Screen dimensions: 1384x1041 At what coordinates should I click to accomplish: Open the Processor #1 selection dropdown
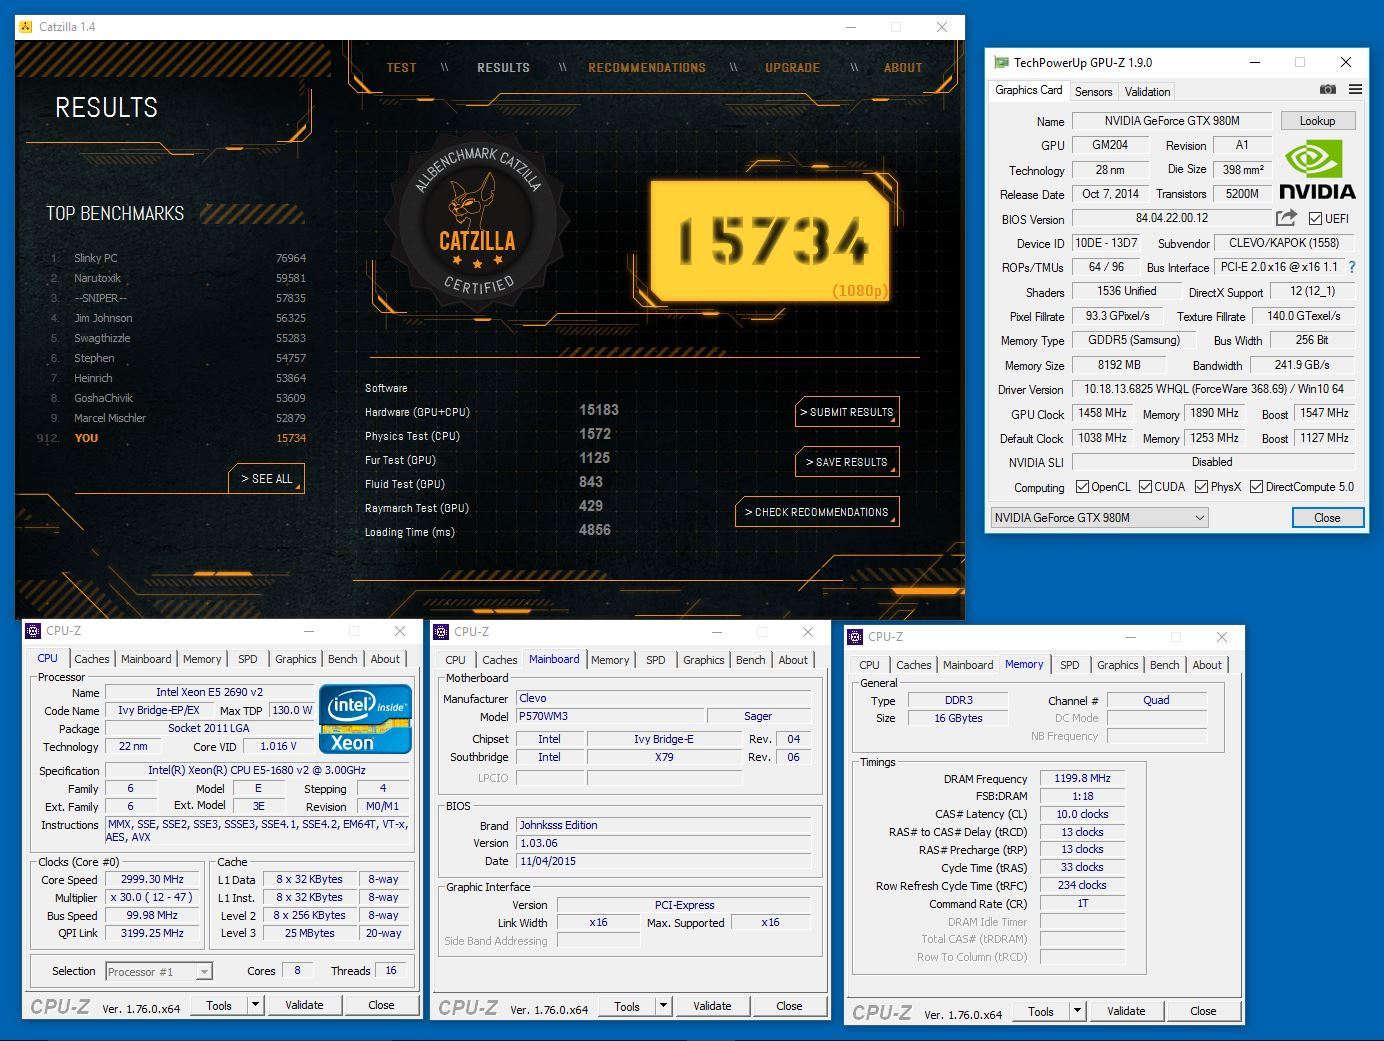coord(159,971)
